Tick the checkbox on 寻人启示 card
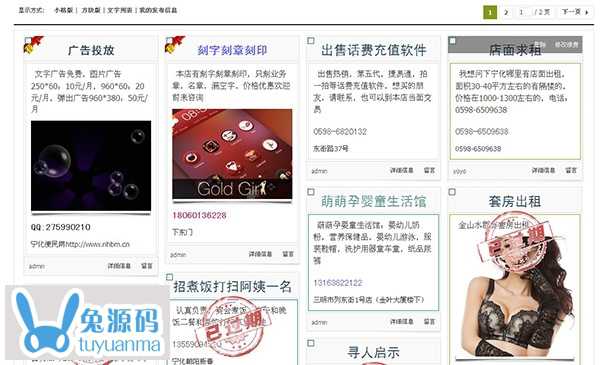 311,343
